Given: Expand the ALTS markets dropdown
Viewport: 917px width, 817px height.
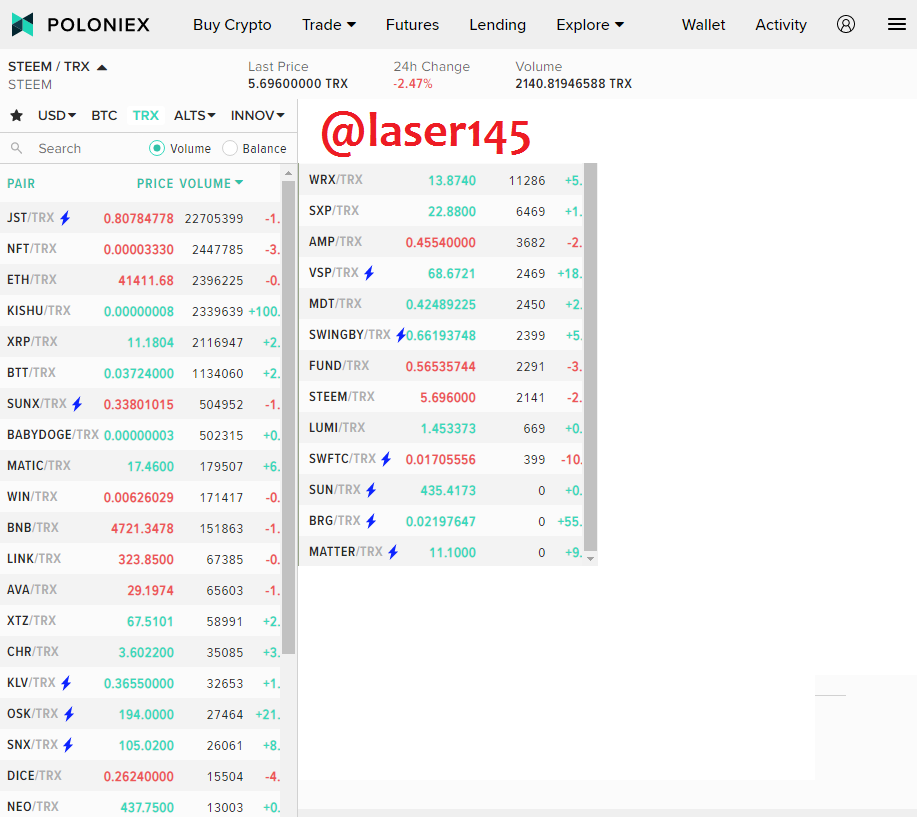Looking at the screenshot, I should (x=194, y=115).
